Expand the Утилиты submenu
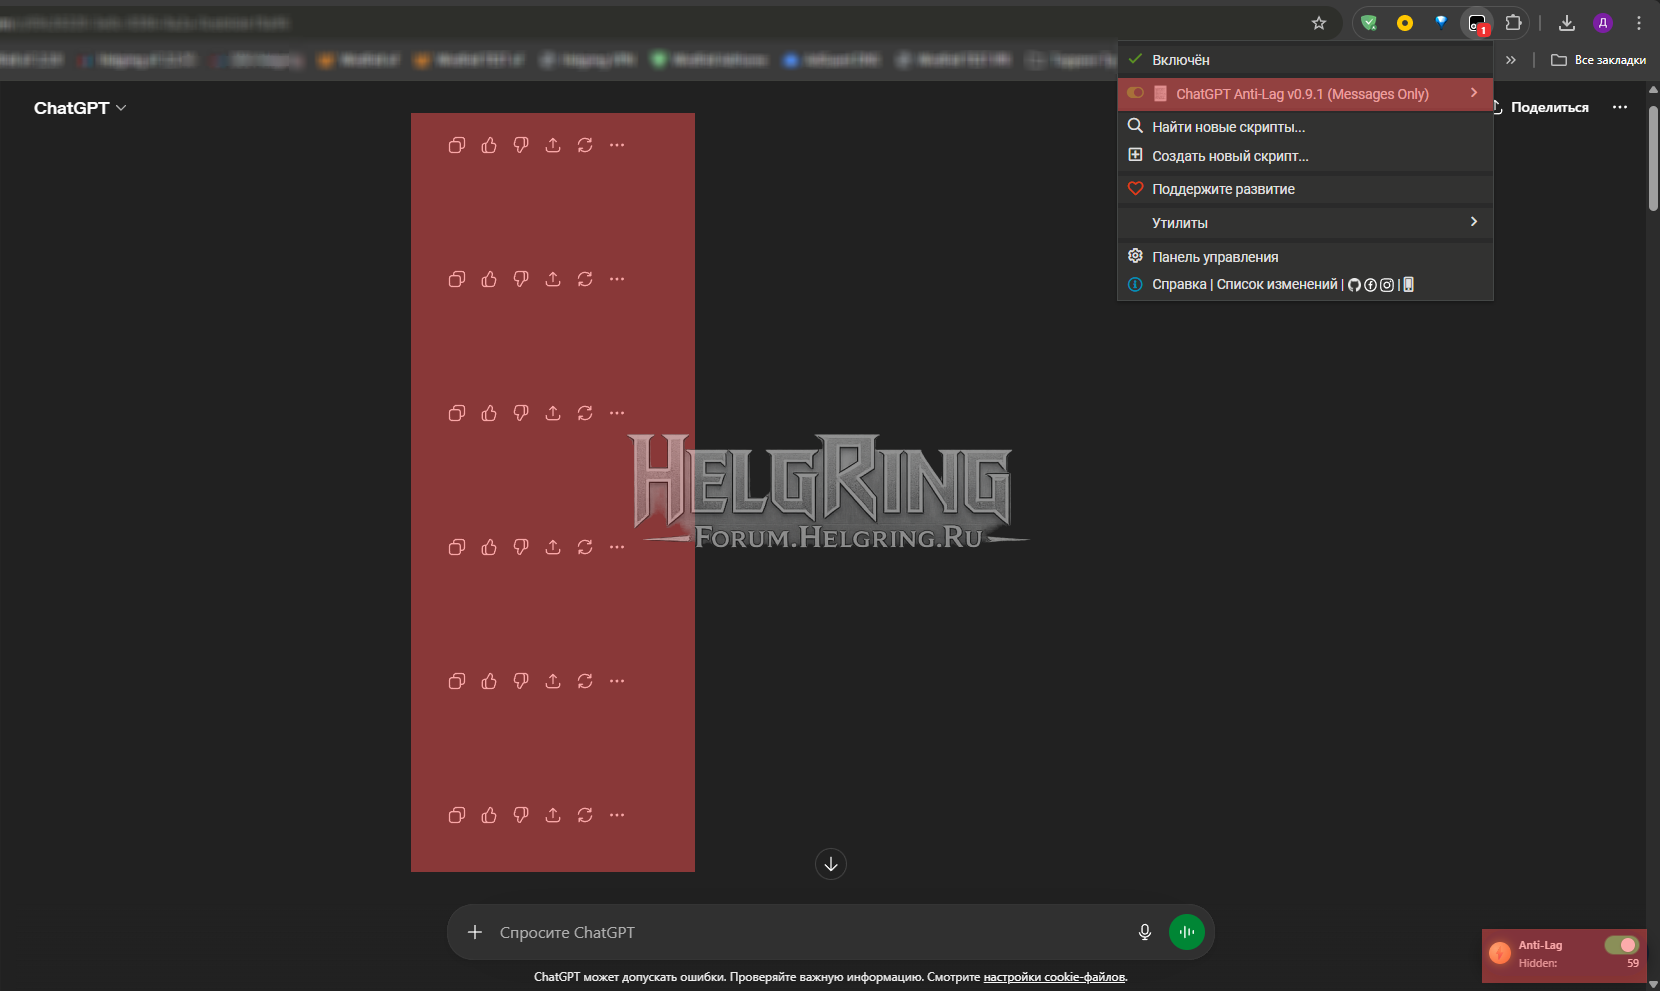Screen dimensions: 1660x991 pos(1305,223)
